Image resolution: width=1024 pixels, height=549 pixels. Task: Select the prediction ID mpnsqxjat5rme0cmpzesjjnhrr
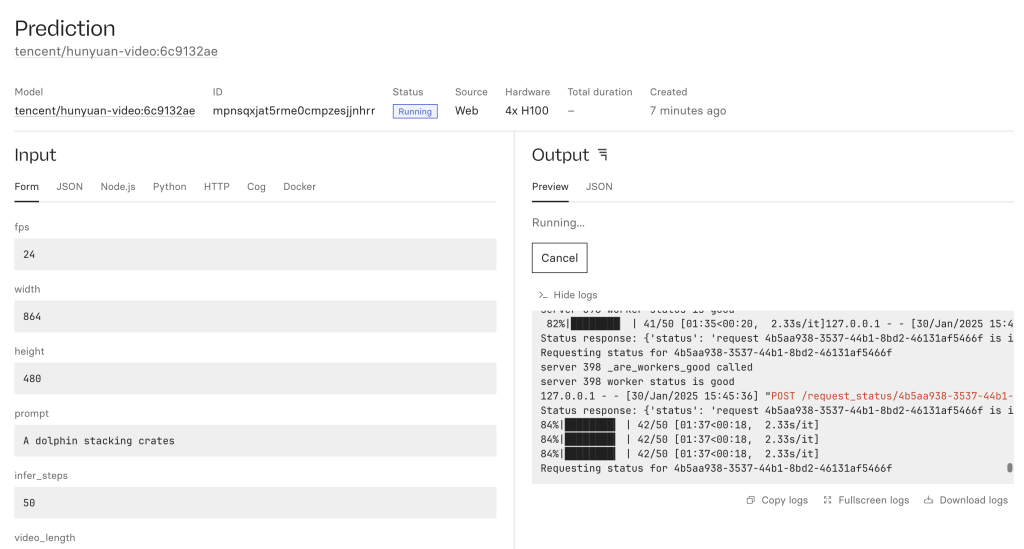(294, 111)
